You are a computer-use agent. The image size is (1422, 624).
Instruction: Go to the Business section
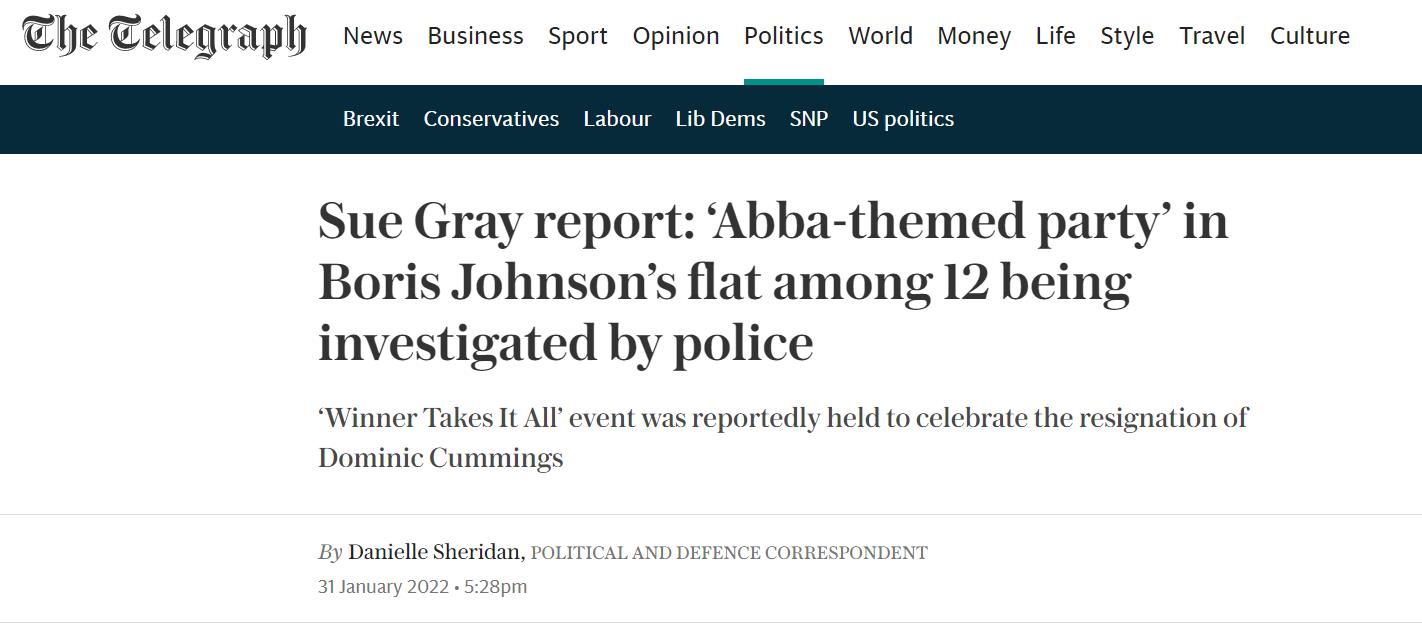[x=475, y=36]
